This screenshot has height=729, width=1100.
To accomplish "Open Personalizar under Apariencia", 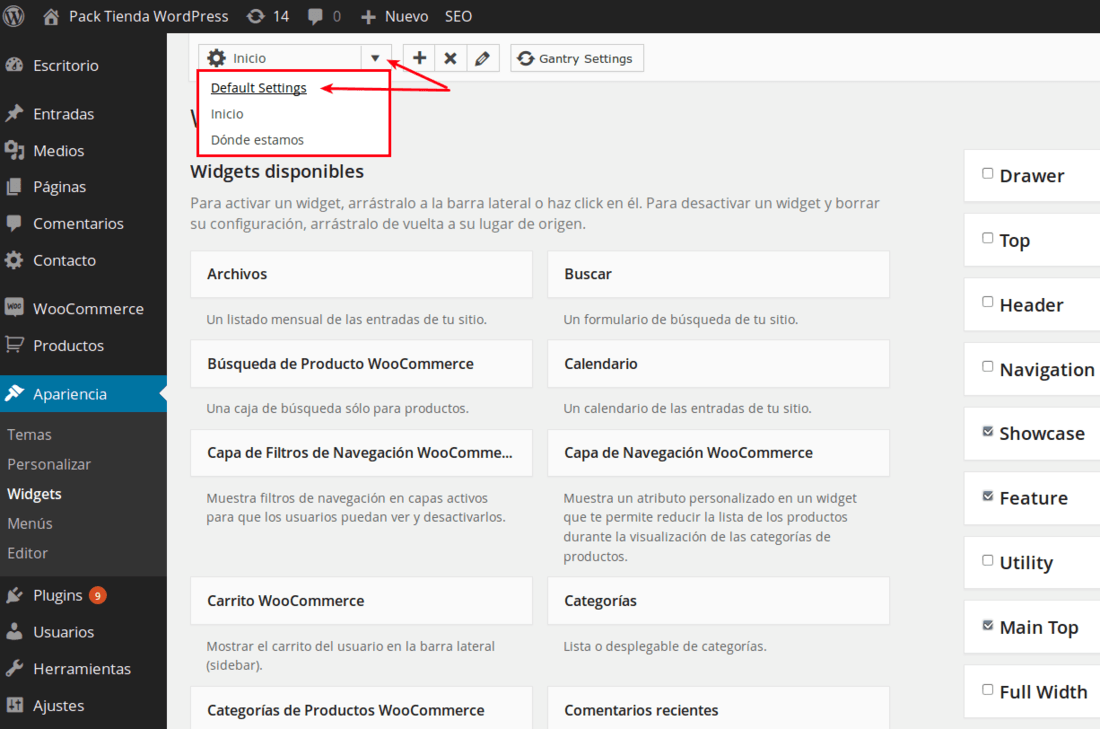I will pos(49,464).
